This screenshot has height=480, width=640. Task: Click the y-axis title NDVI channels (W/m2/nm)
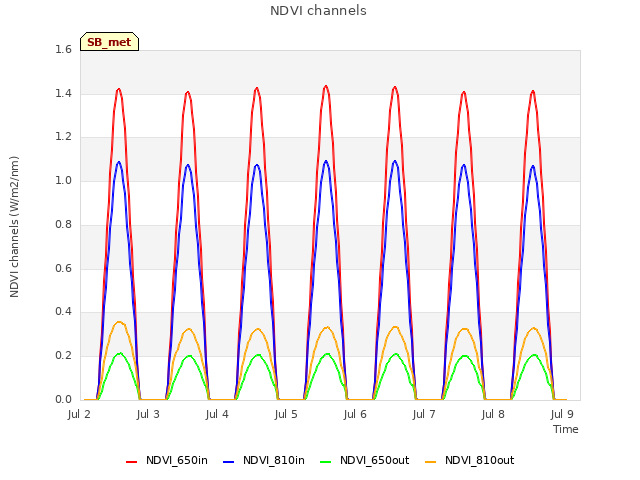click(14, 227)
